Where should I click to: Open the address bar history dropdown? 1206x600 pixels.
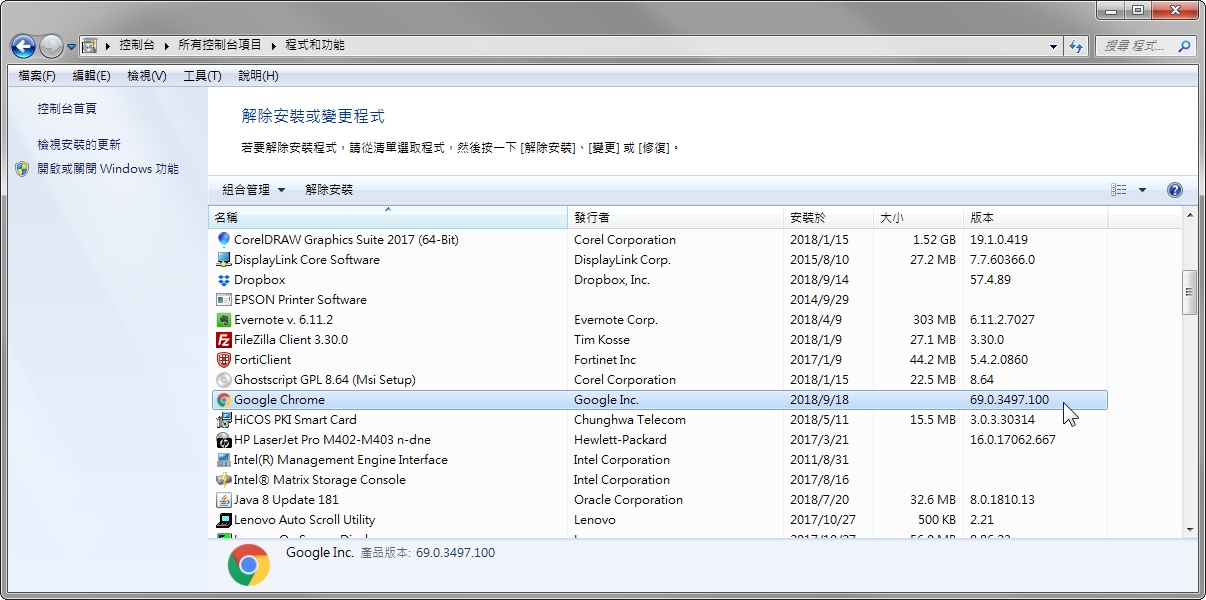tap(1054, 46)
